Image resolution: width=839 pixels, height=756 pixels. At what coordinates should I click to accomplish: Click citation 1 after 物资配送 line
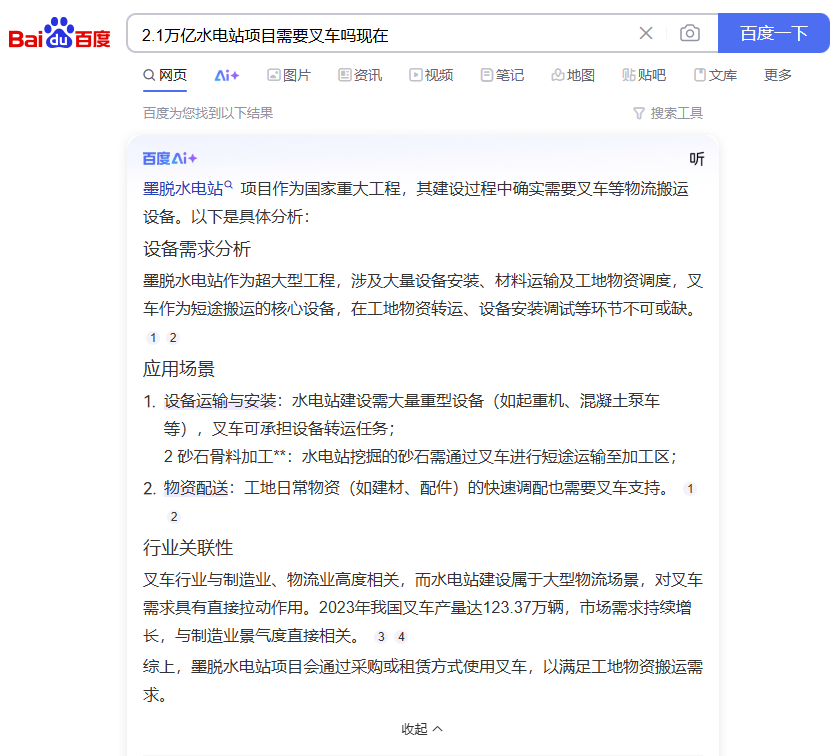(x=690, y=488)
